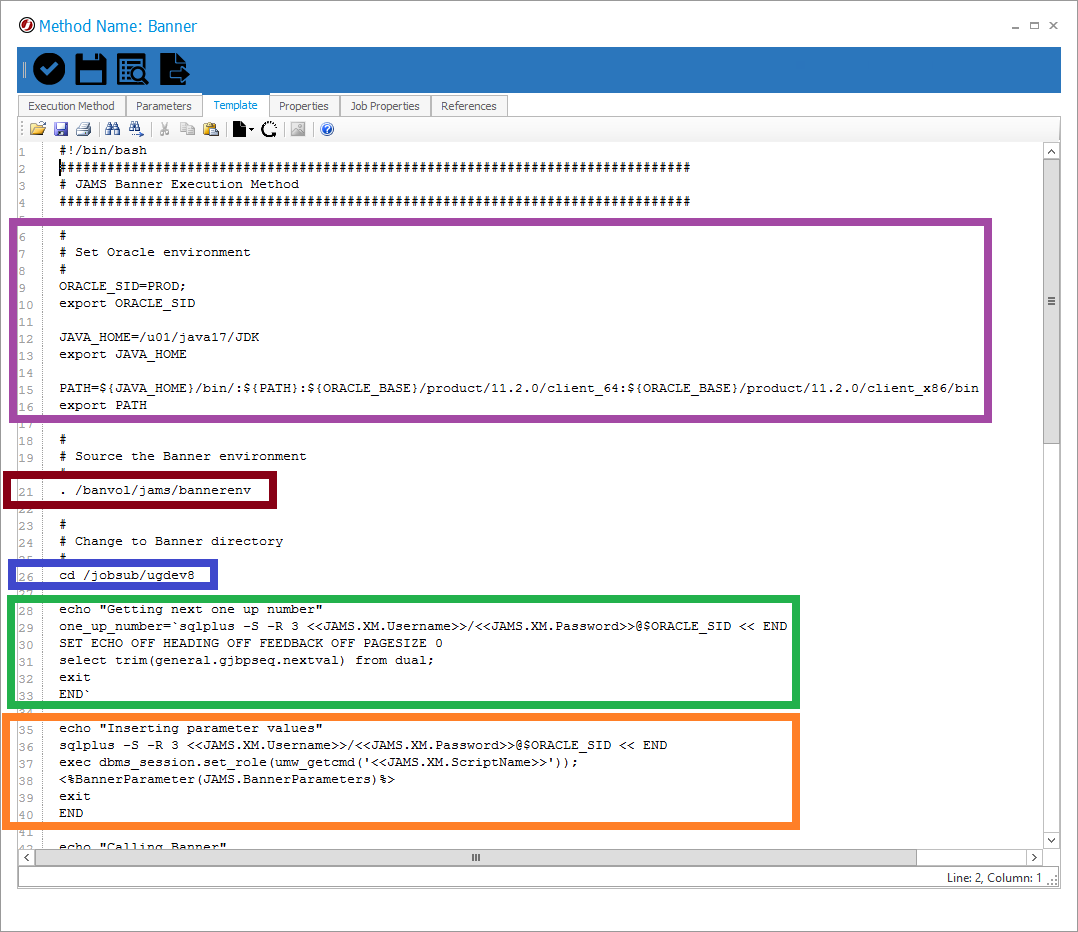
Task: Open help with the blue question mark icon
Action: 327,129
